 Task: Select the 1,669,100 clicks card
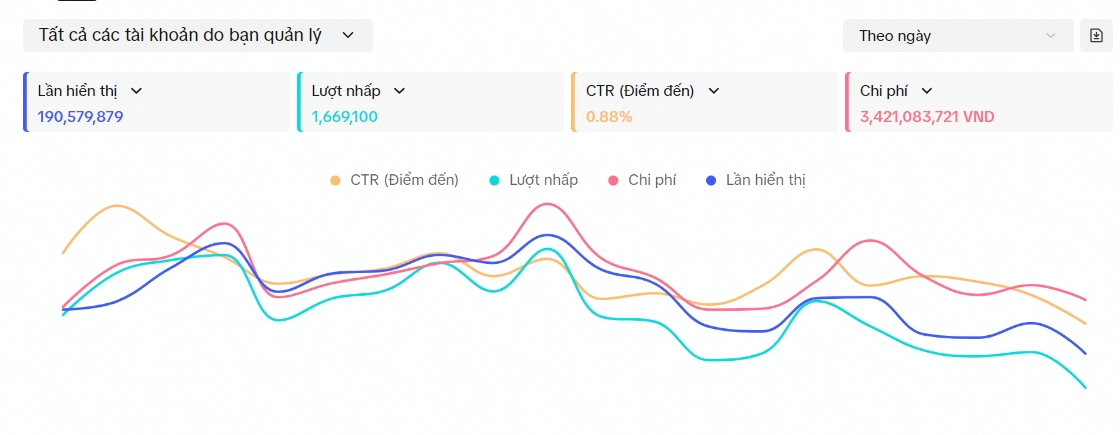point(431,102)
